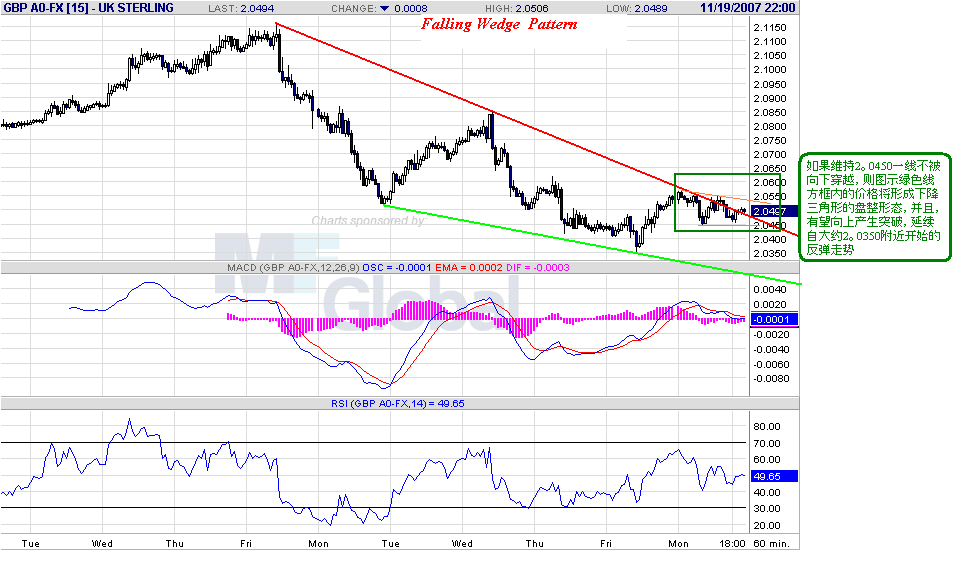Click the DIF = -0.0003 readout
954x572 pixels.
tap(538, 268)
